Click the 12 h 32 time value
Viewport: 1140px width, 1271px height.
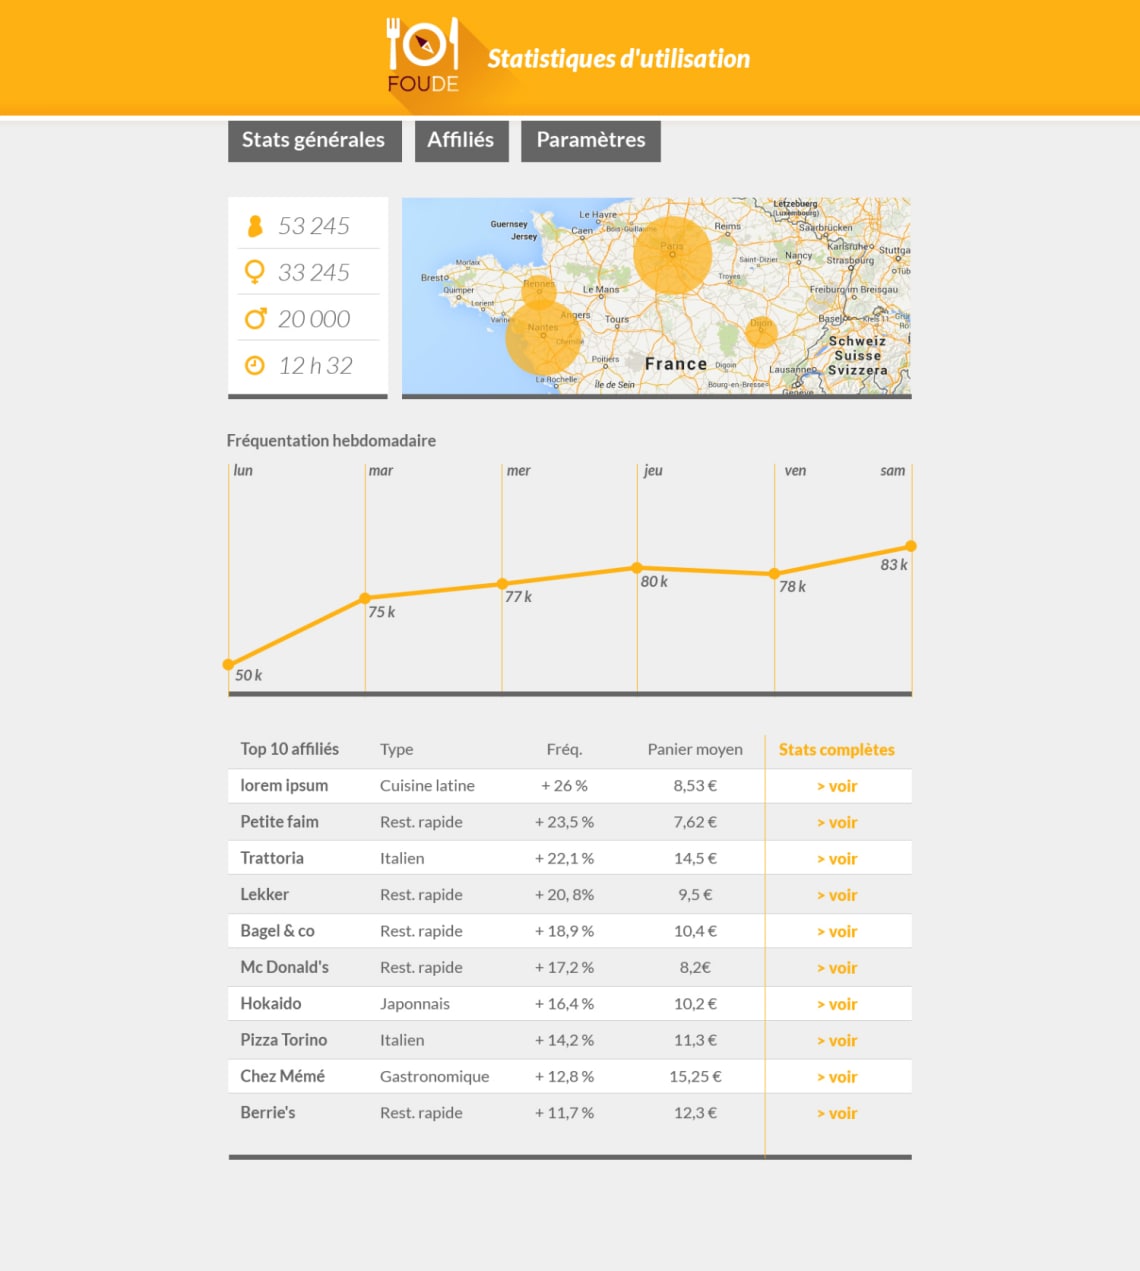pos(316,366)
